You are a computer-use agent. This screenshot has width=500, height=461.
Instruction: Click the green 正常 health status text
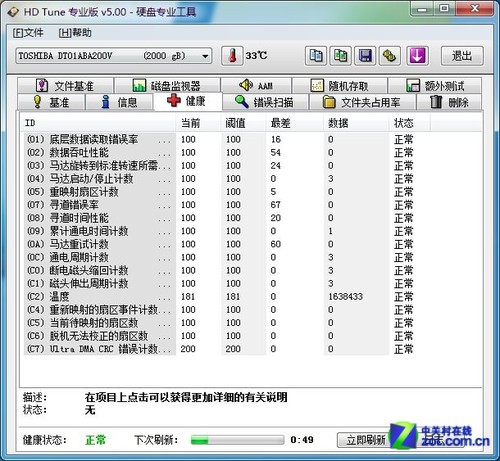95,440
